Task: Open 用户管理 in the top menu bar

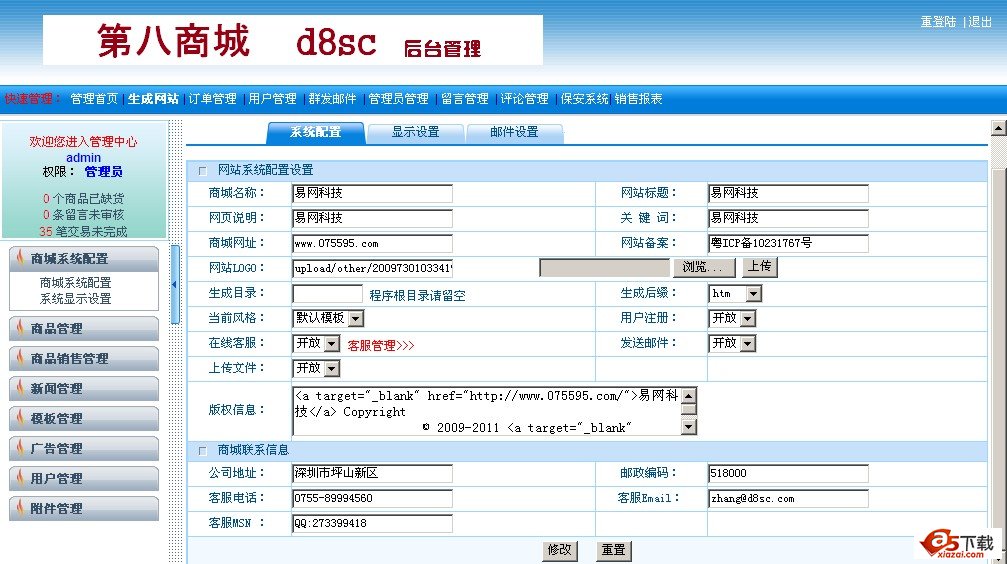Action: 272,99
